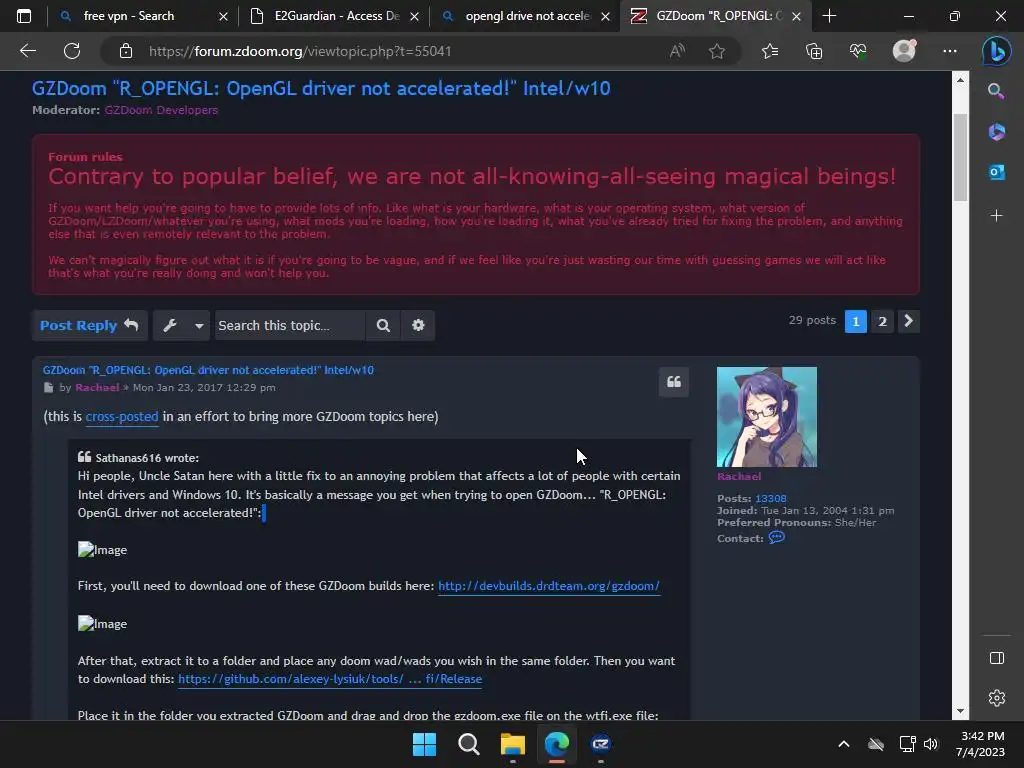This screenshot has width=1024, height=768.
Task: Open the github alexey-lysiuk tools link
Action: (x=330, y=679)
